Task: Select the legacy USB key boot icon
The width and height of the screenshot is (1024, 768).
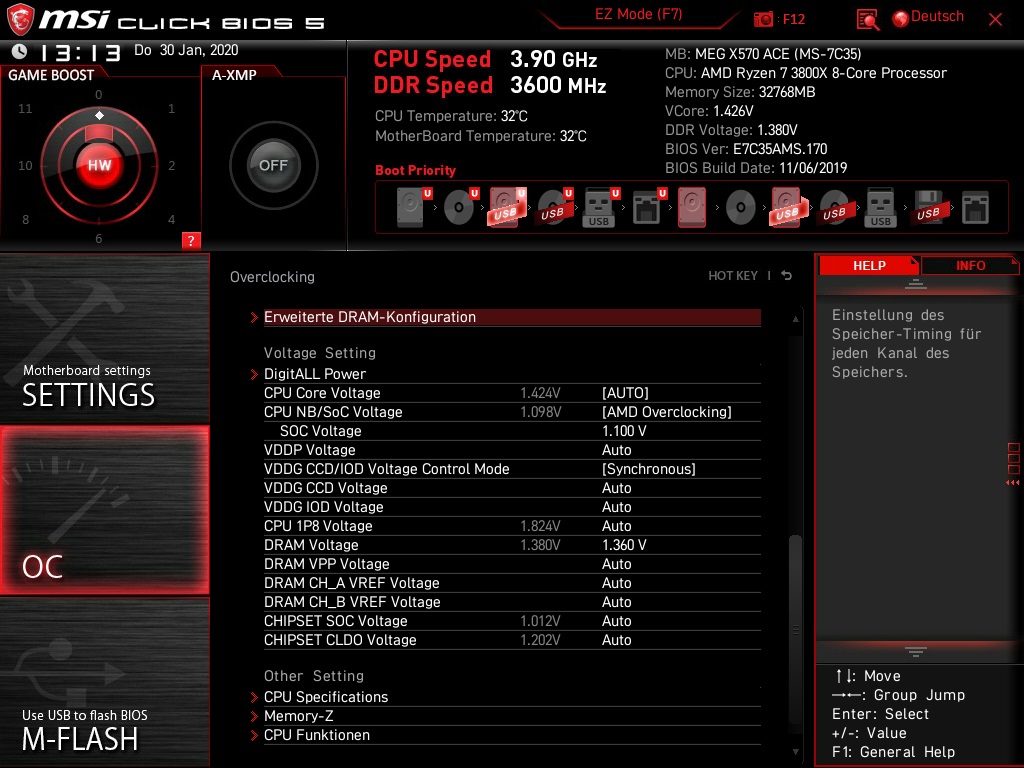Action: 881,207
